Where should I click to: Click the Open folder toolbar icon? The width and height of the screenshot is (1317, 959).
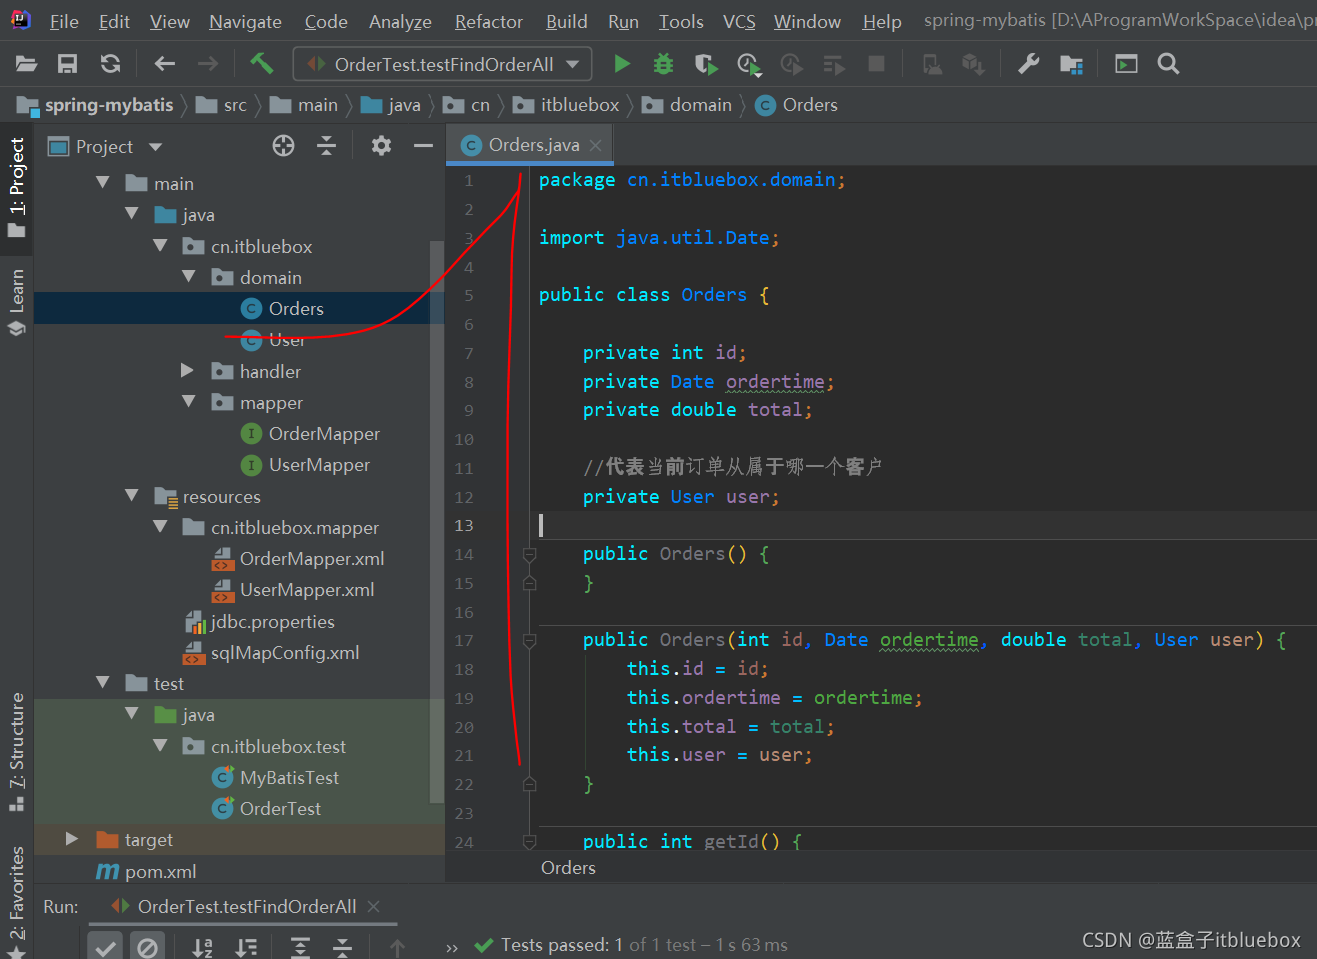26,64
